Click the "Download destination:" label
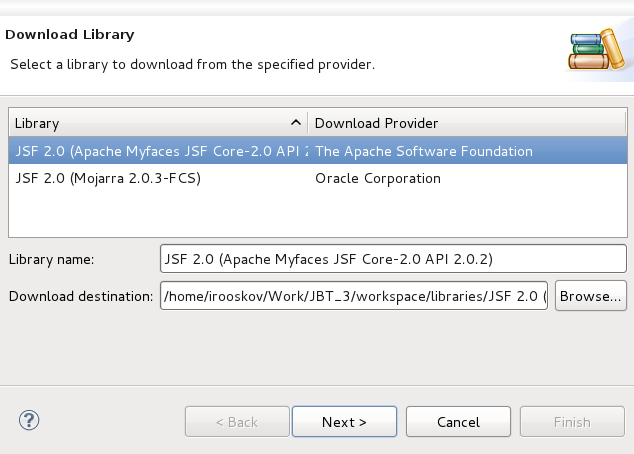The image size is (634, 454). pos(81,297)
